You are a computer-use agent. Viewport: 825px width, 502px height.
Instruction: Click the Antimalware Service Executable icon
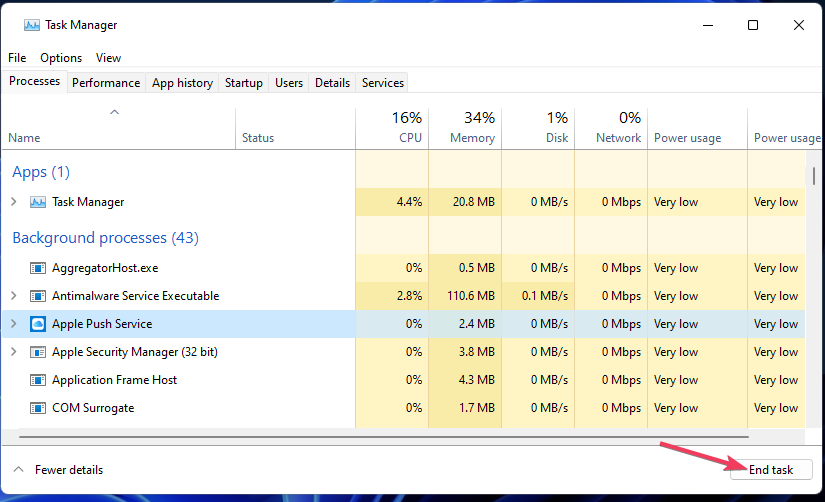[x=37, y=296]
